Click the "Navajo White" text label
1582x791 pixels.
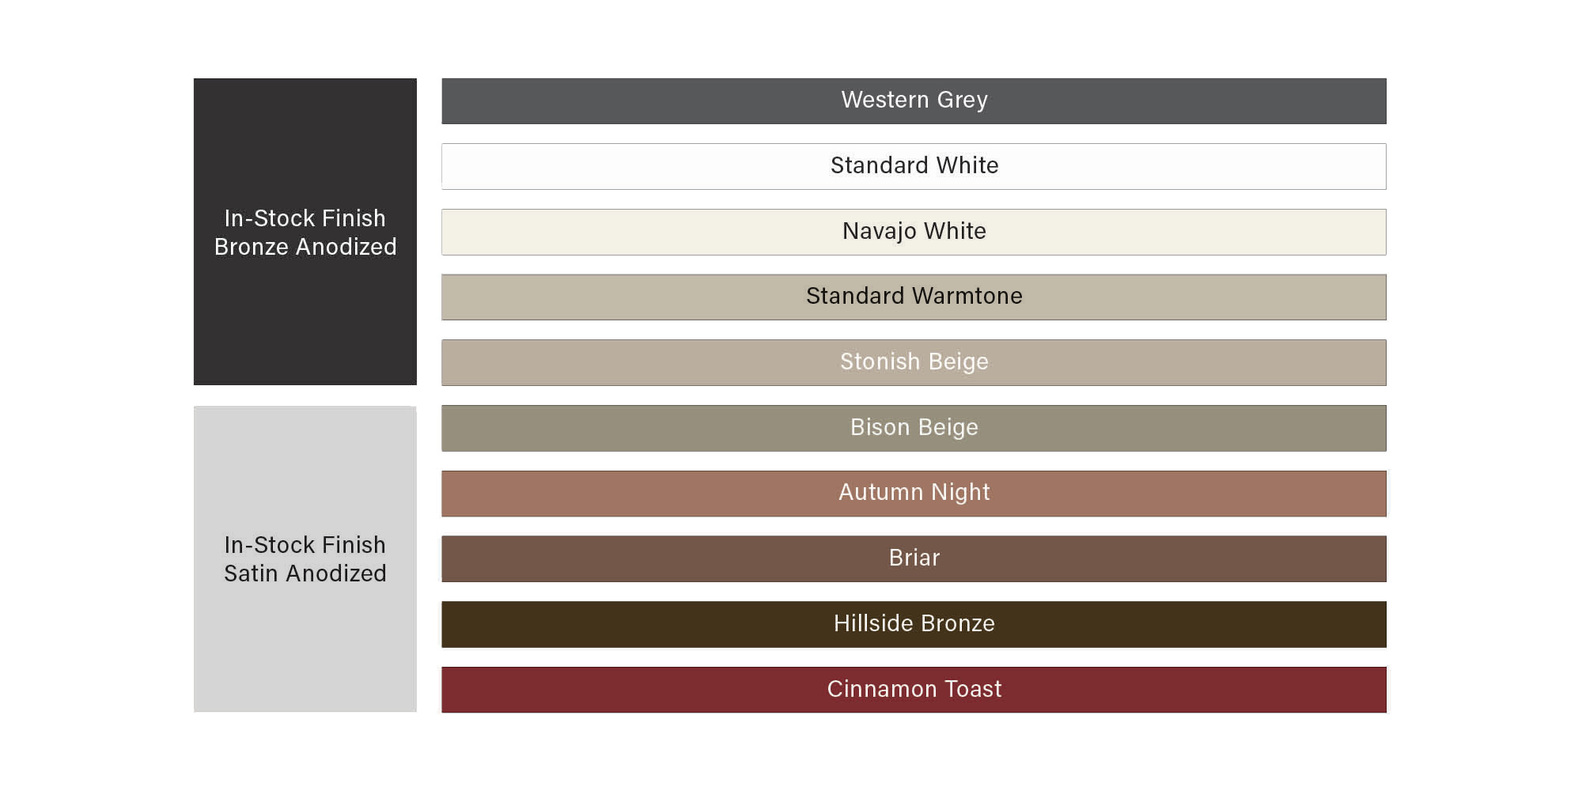pos(914,231)
